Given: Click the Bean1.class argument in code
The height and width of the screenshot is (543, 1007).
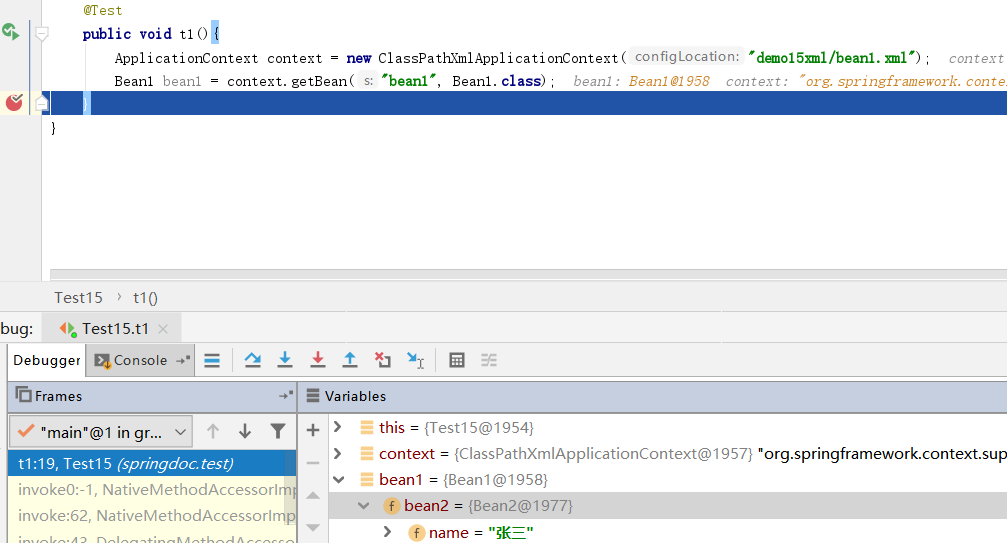Looking at the screenshot, I should [x=498, y=81].
